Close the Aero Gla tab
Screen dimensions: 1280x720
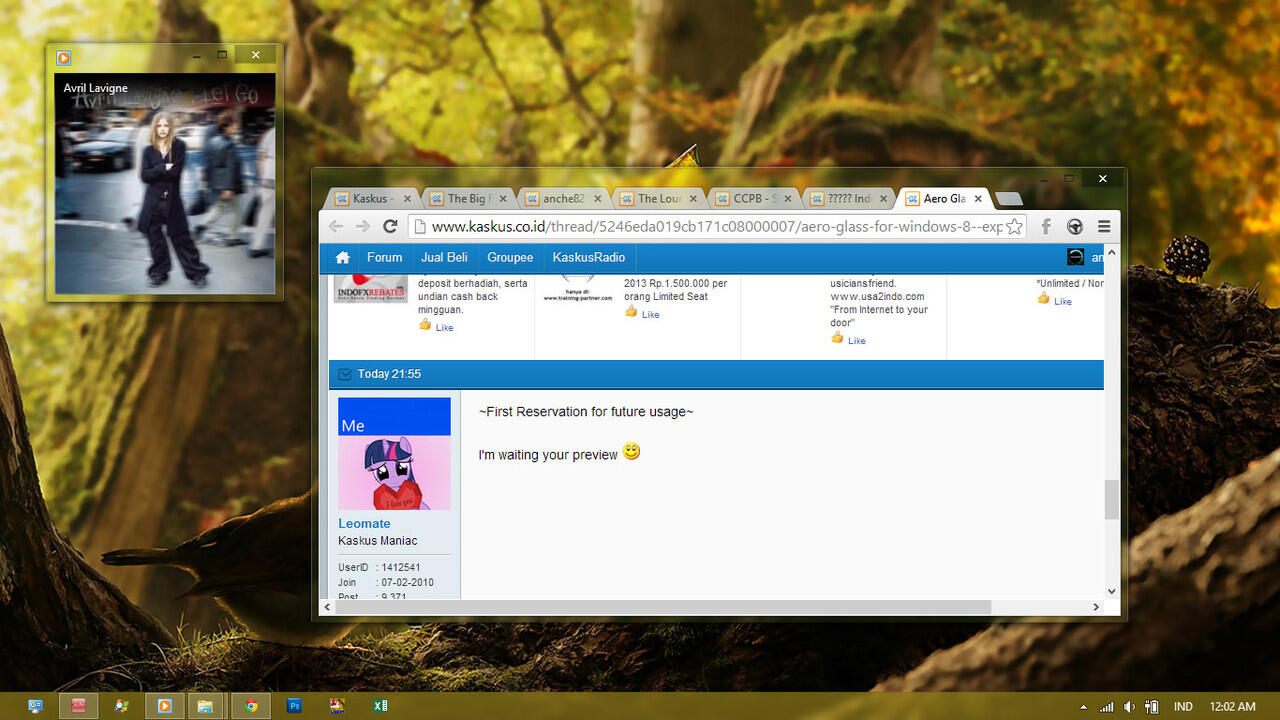(x=978, y=199)
